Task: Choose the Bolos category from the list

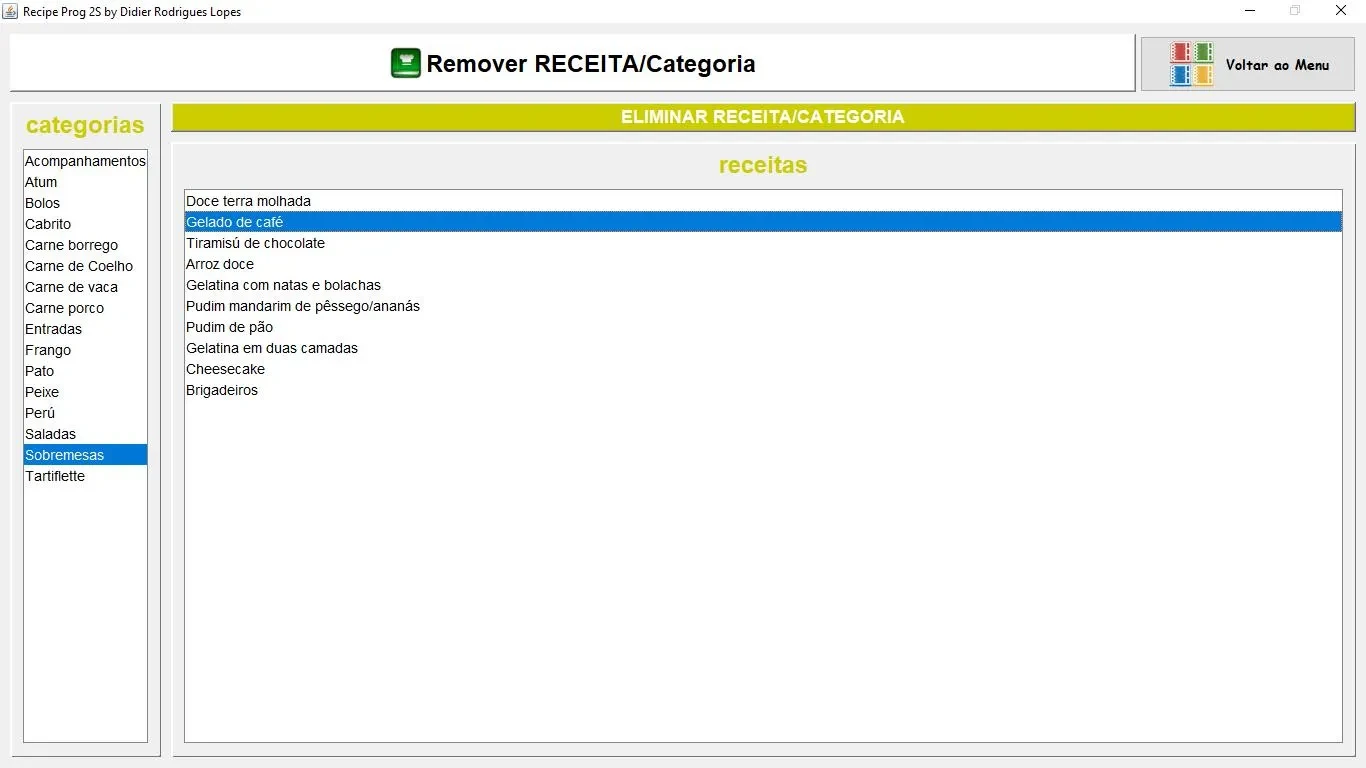Action: coord(43,203)
